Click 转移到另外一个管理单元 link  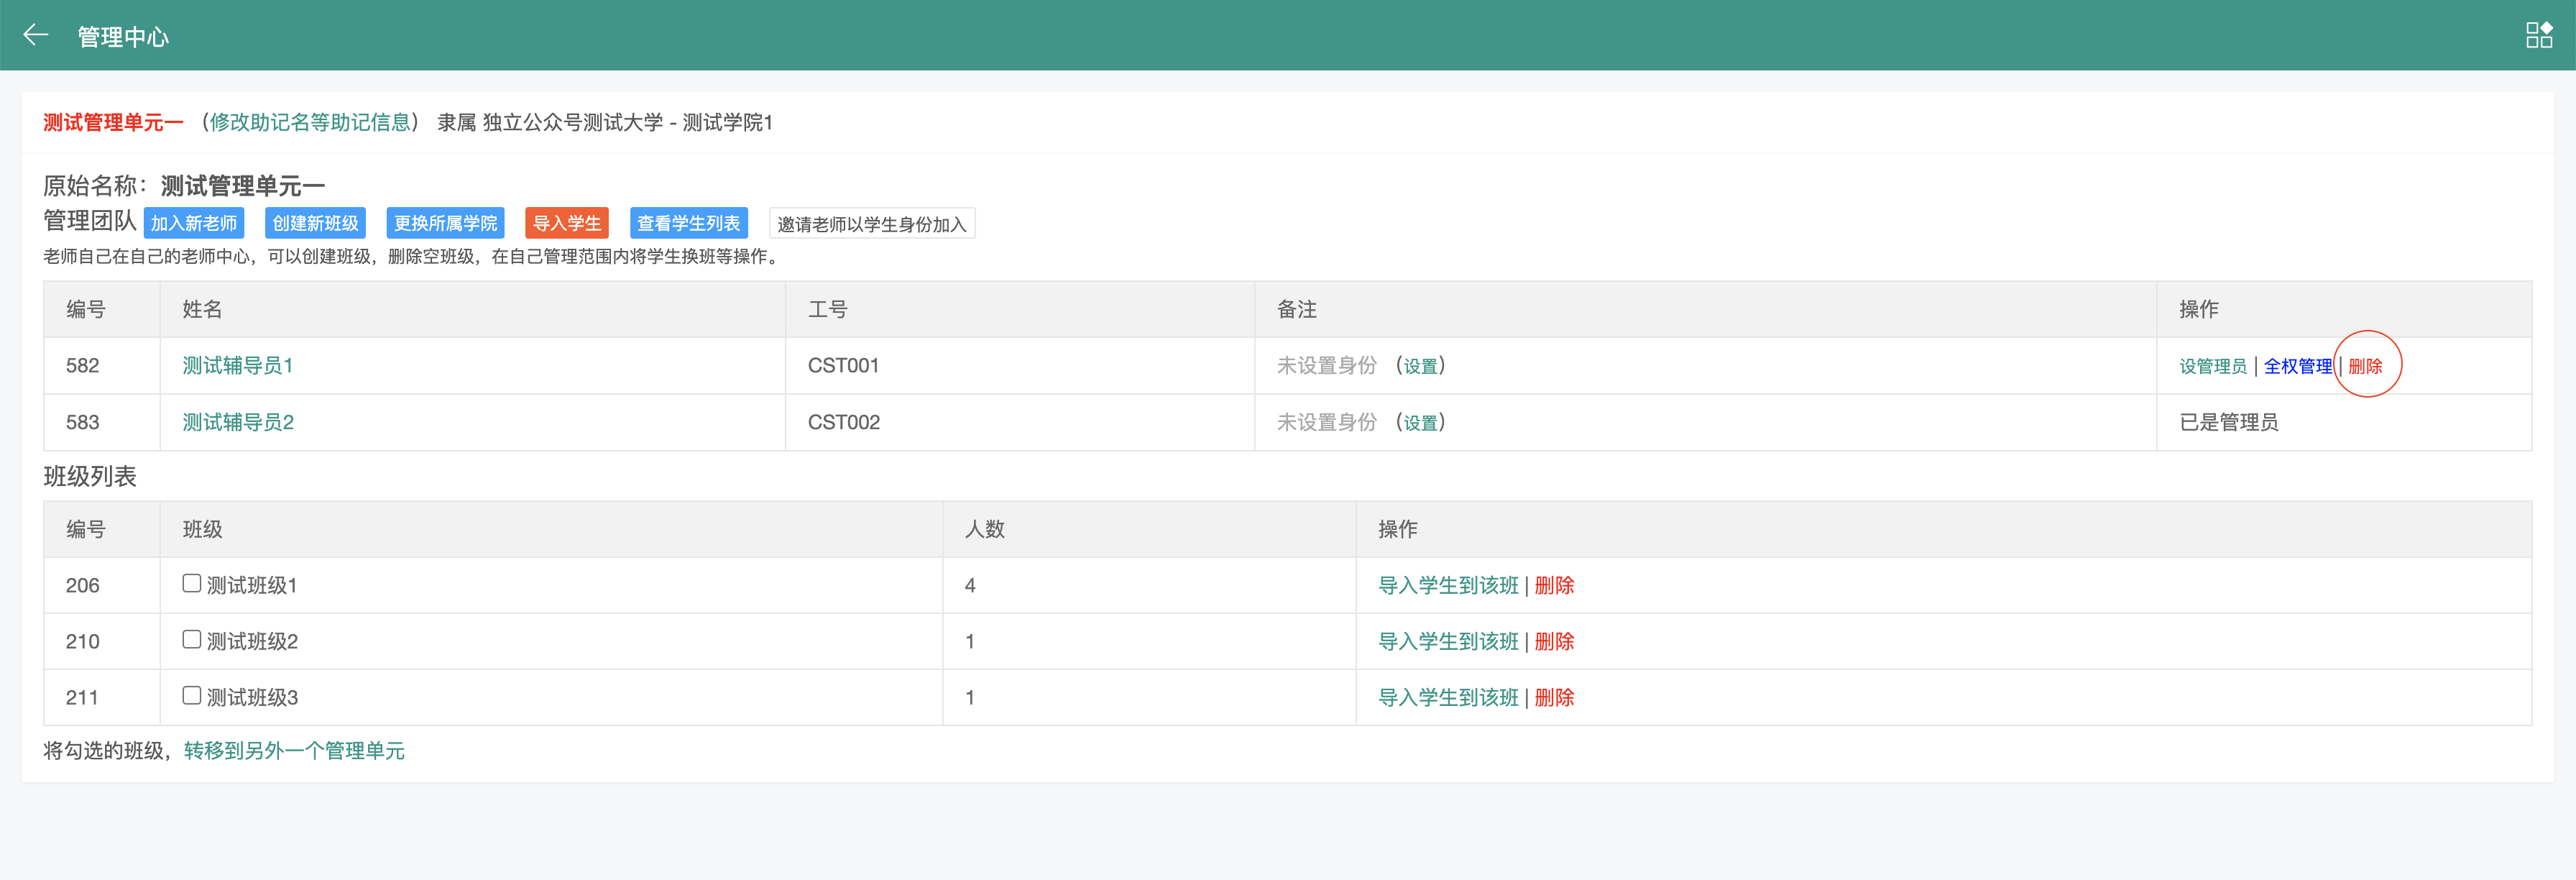pos(294,750)
